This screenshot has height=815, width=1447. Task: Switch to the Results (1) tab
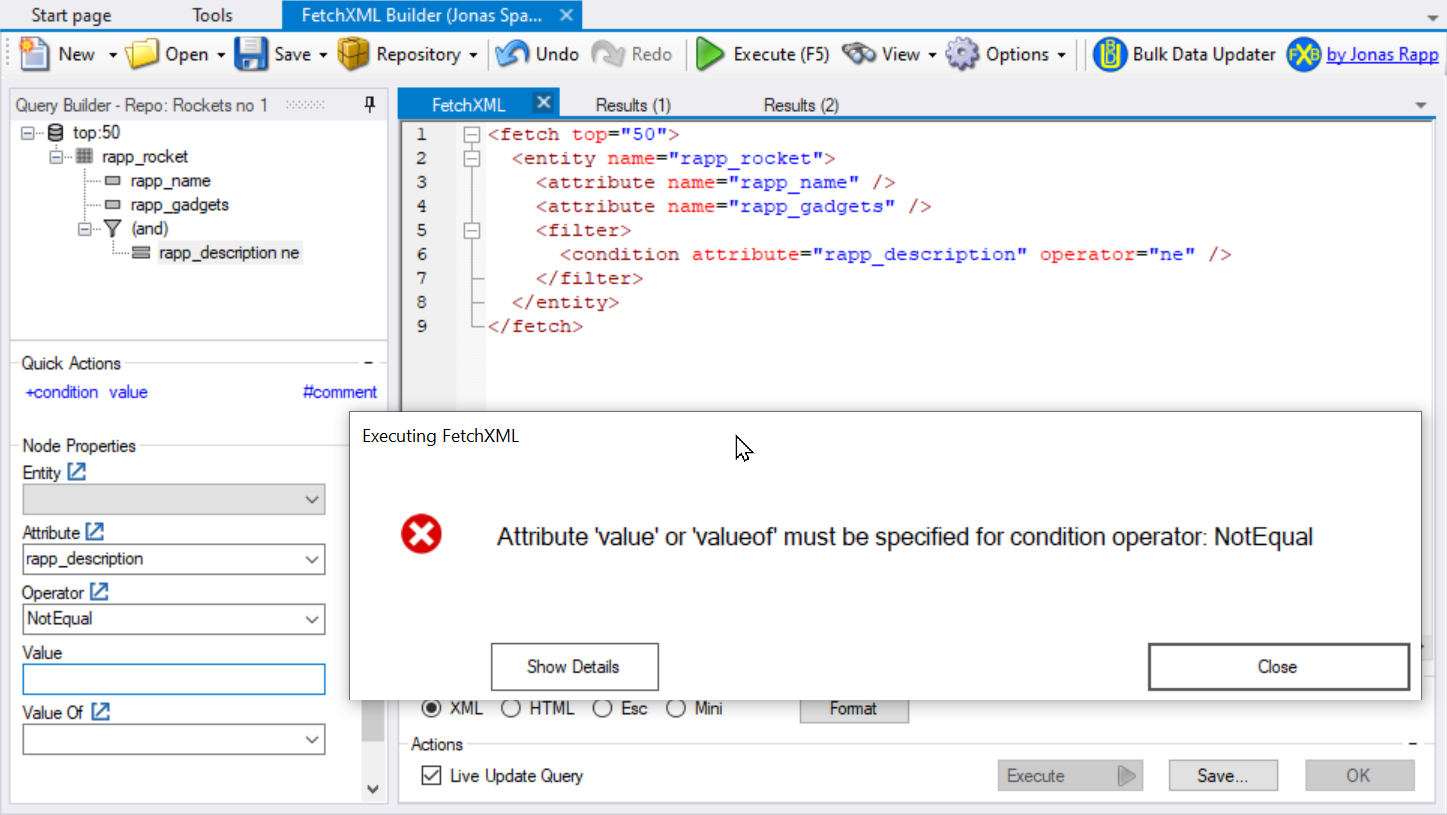point(632,103)
